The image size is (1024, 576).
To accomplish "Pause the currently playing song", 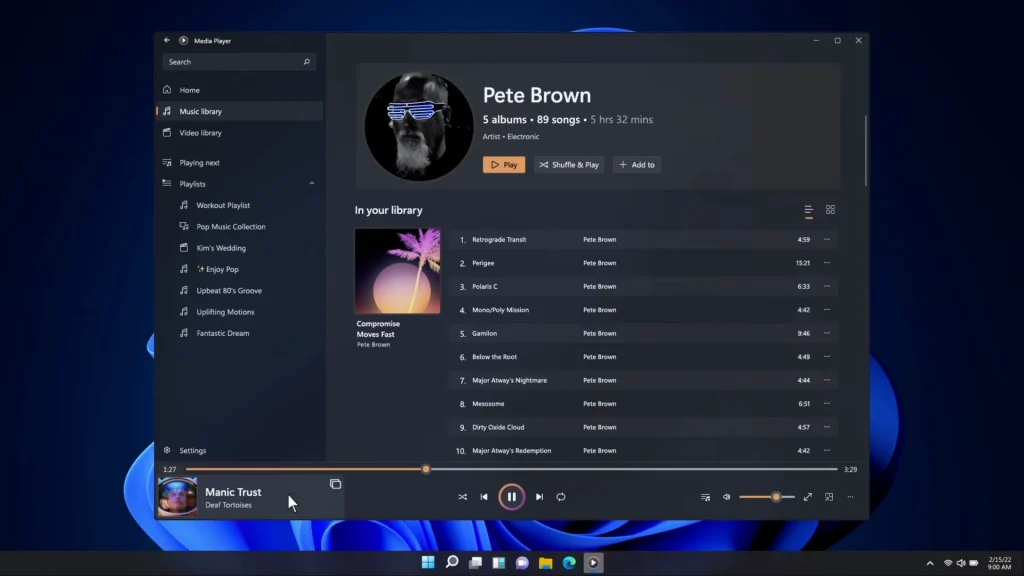I will (x=511, y=496).
